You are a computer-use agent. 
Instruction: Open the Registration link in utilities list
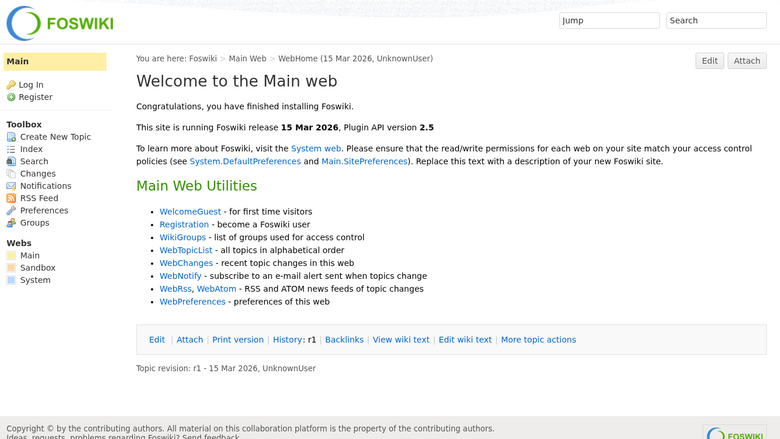pos(184,225)
